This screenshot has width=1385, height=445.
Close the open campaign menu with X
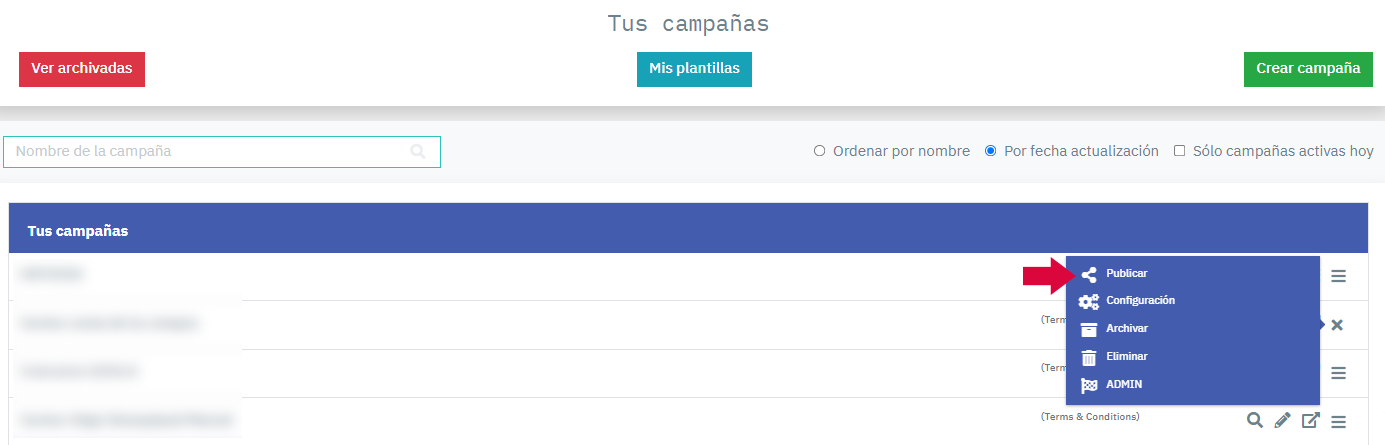(x=1337, y=325)
